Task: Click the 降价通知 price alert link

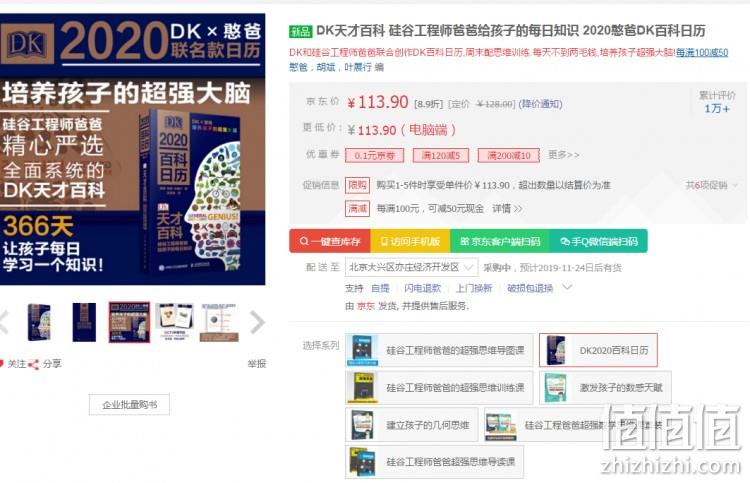Action: point(540,104)
